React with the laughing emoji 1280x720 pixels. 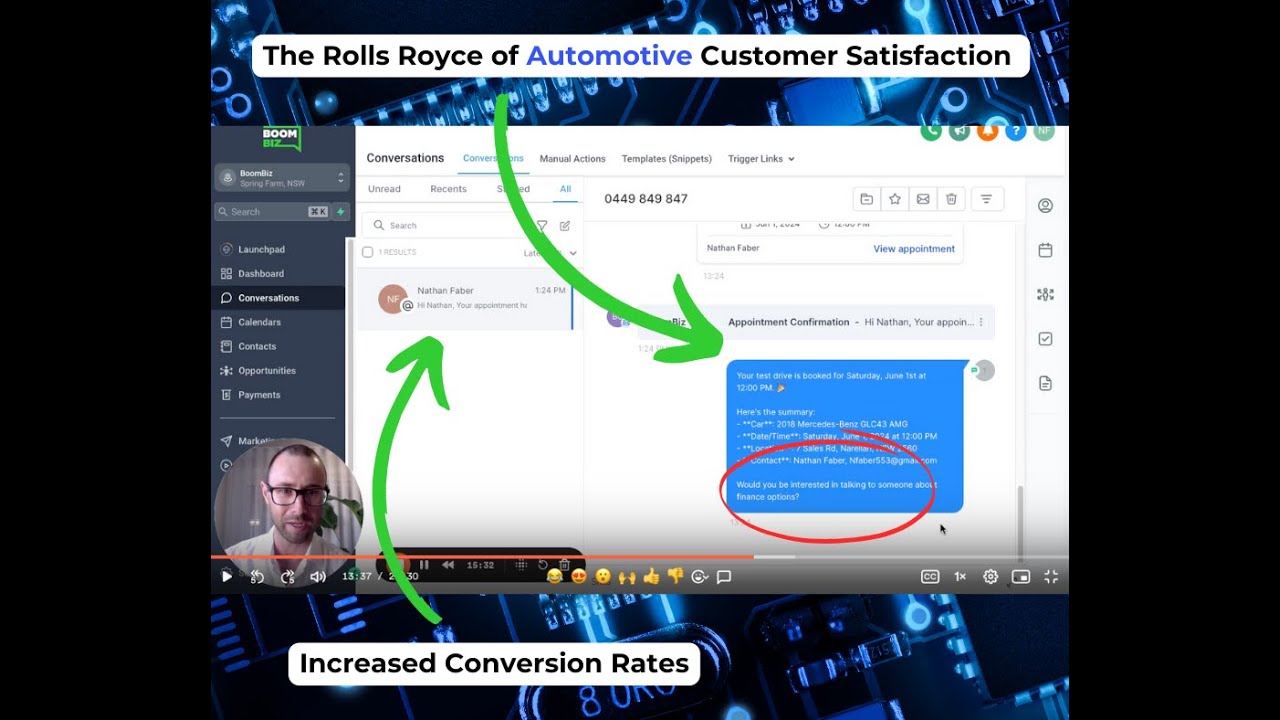555,576
